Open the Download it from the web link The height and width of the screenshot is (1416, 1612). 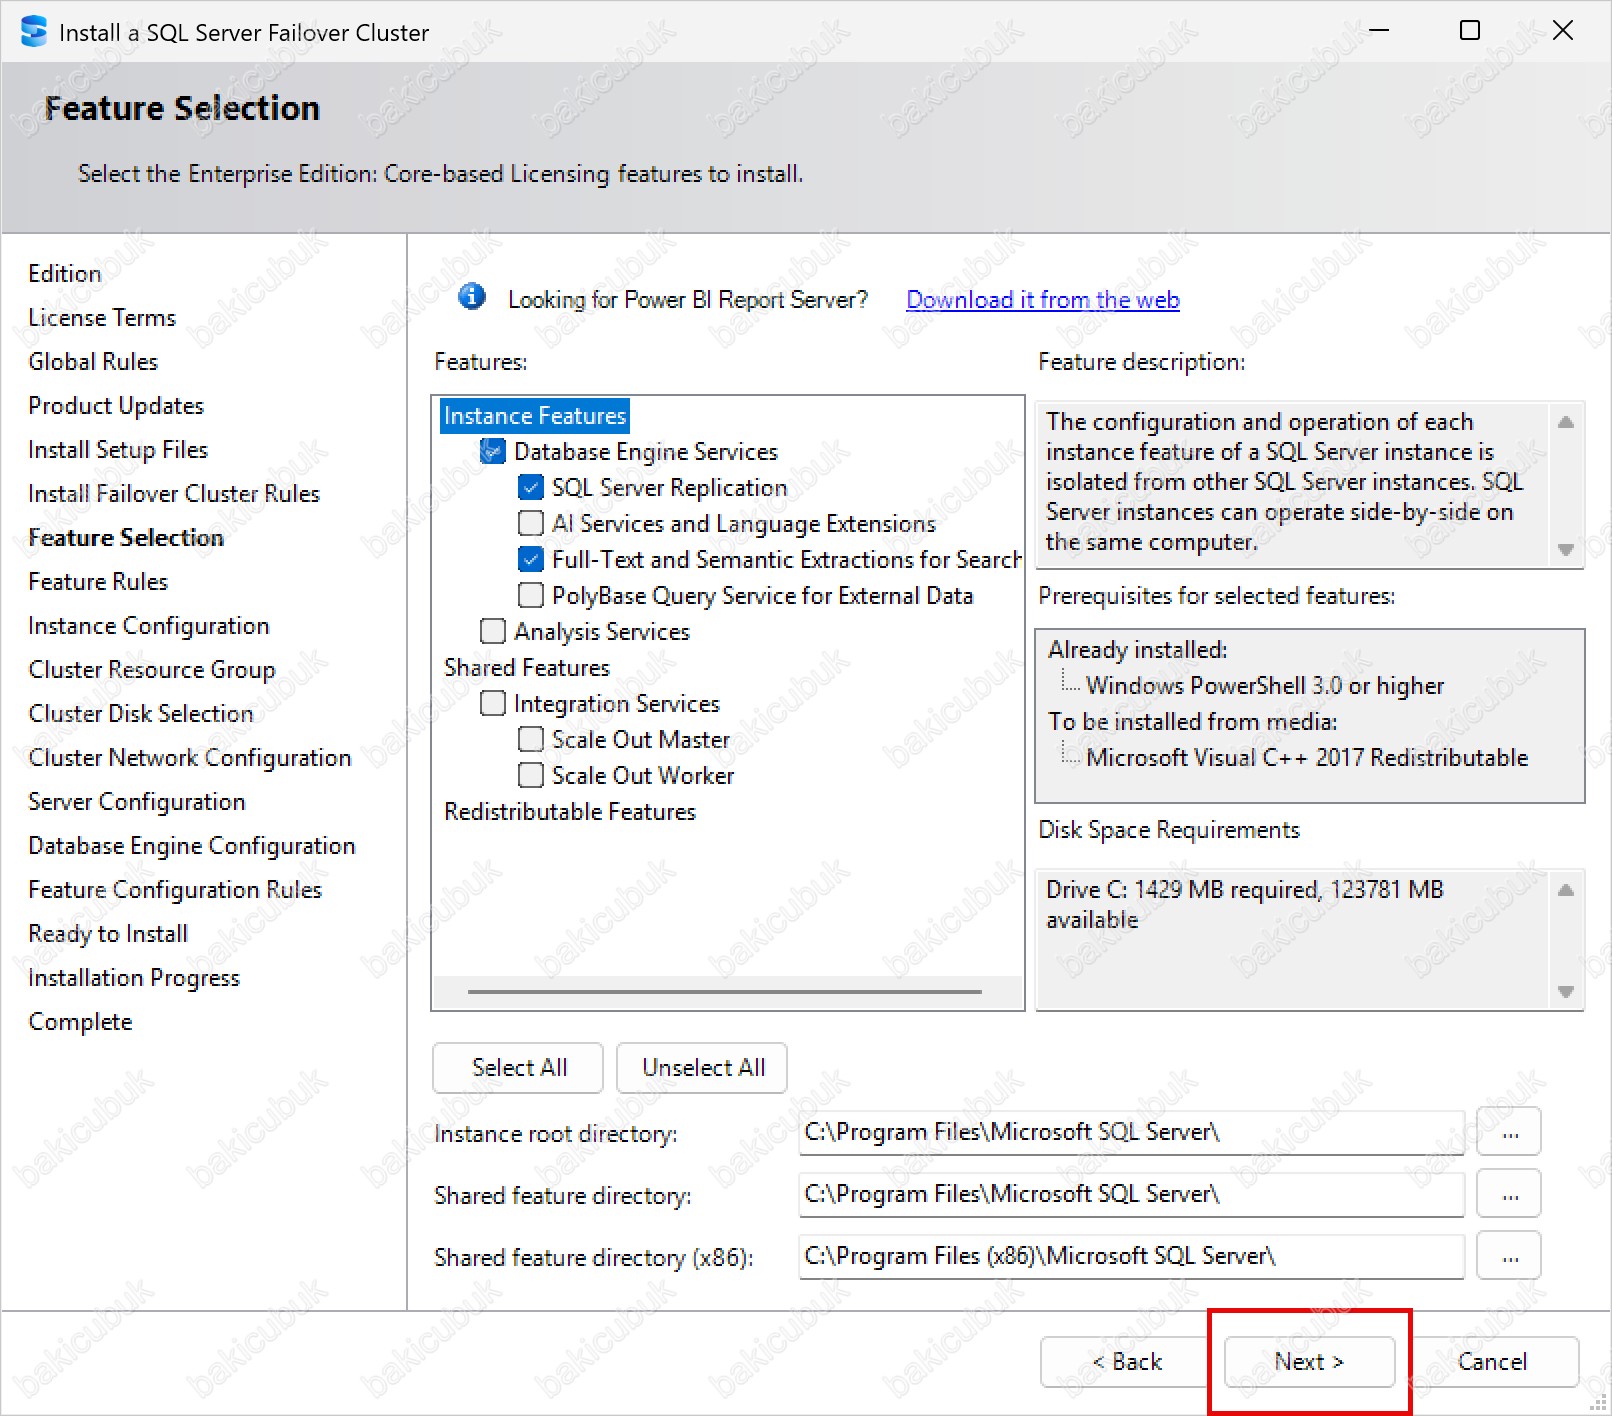[x=1042, y=300]
